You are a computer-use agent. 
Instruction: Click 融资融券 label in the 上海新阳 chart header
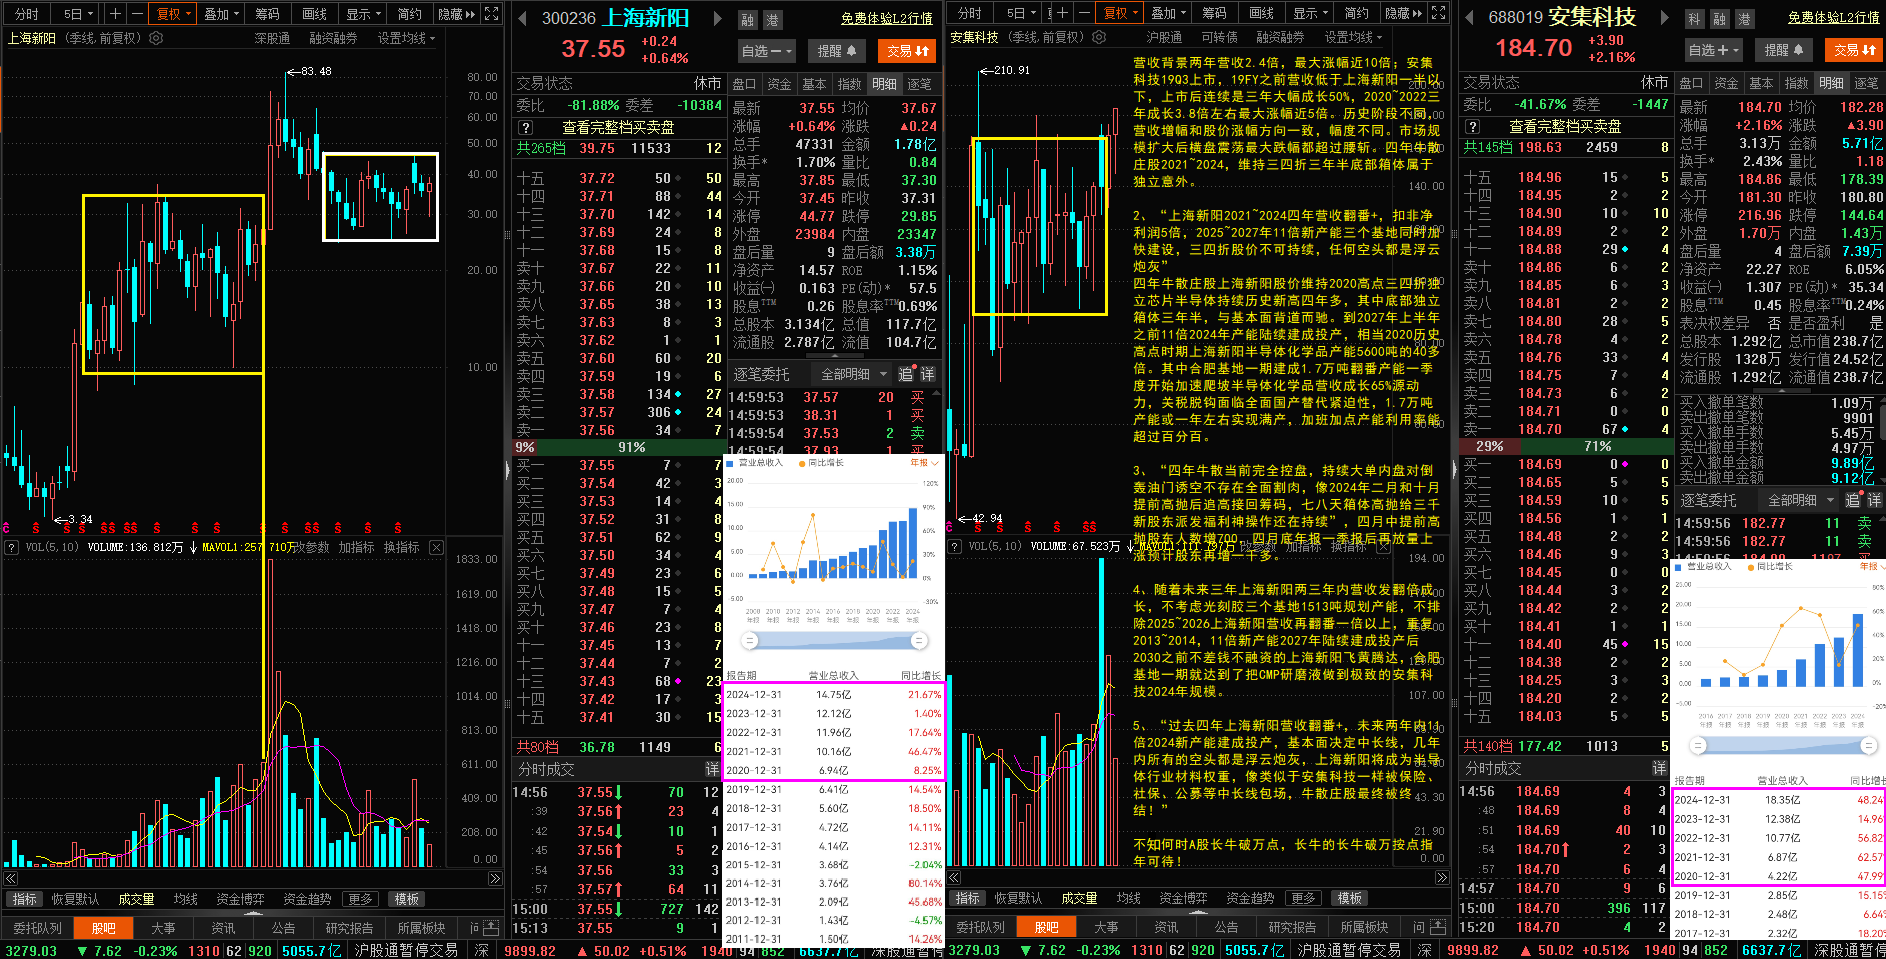[333, 38]
